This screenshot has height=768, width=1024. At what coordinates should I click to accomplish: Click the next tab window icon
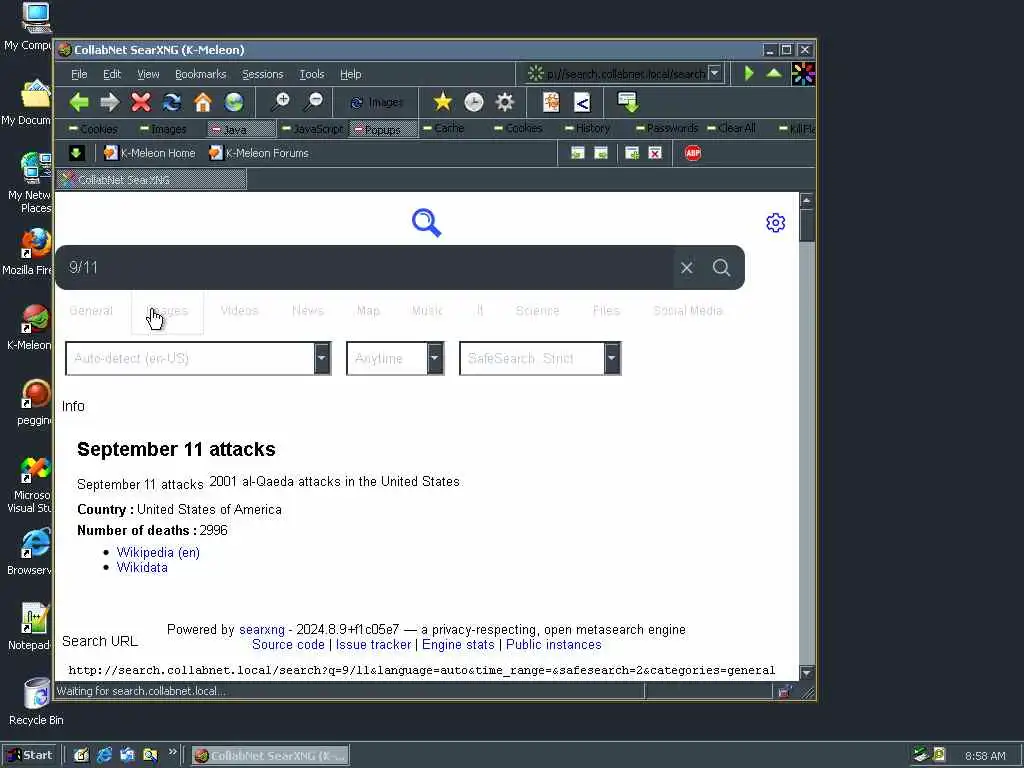(x=601, y=153)
